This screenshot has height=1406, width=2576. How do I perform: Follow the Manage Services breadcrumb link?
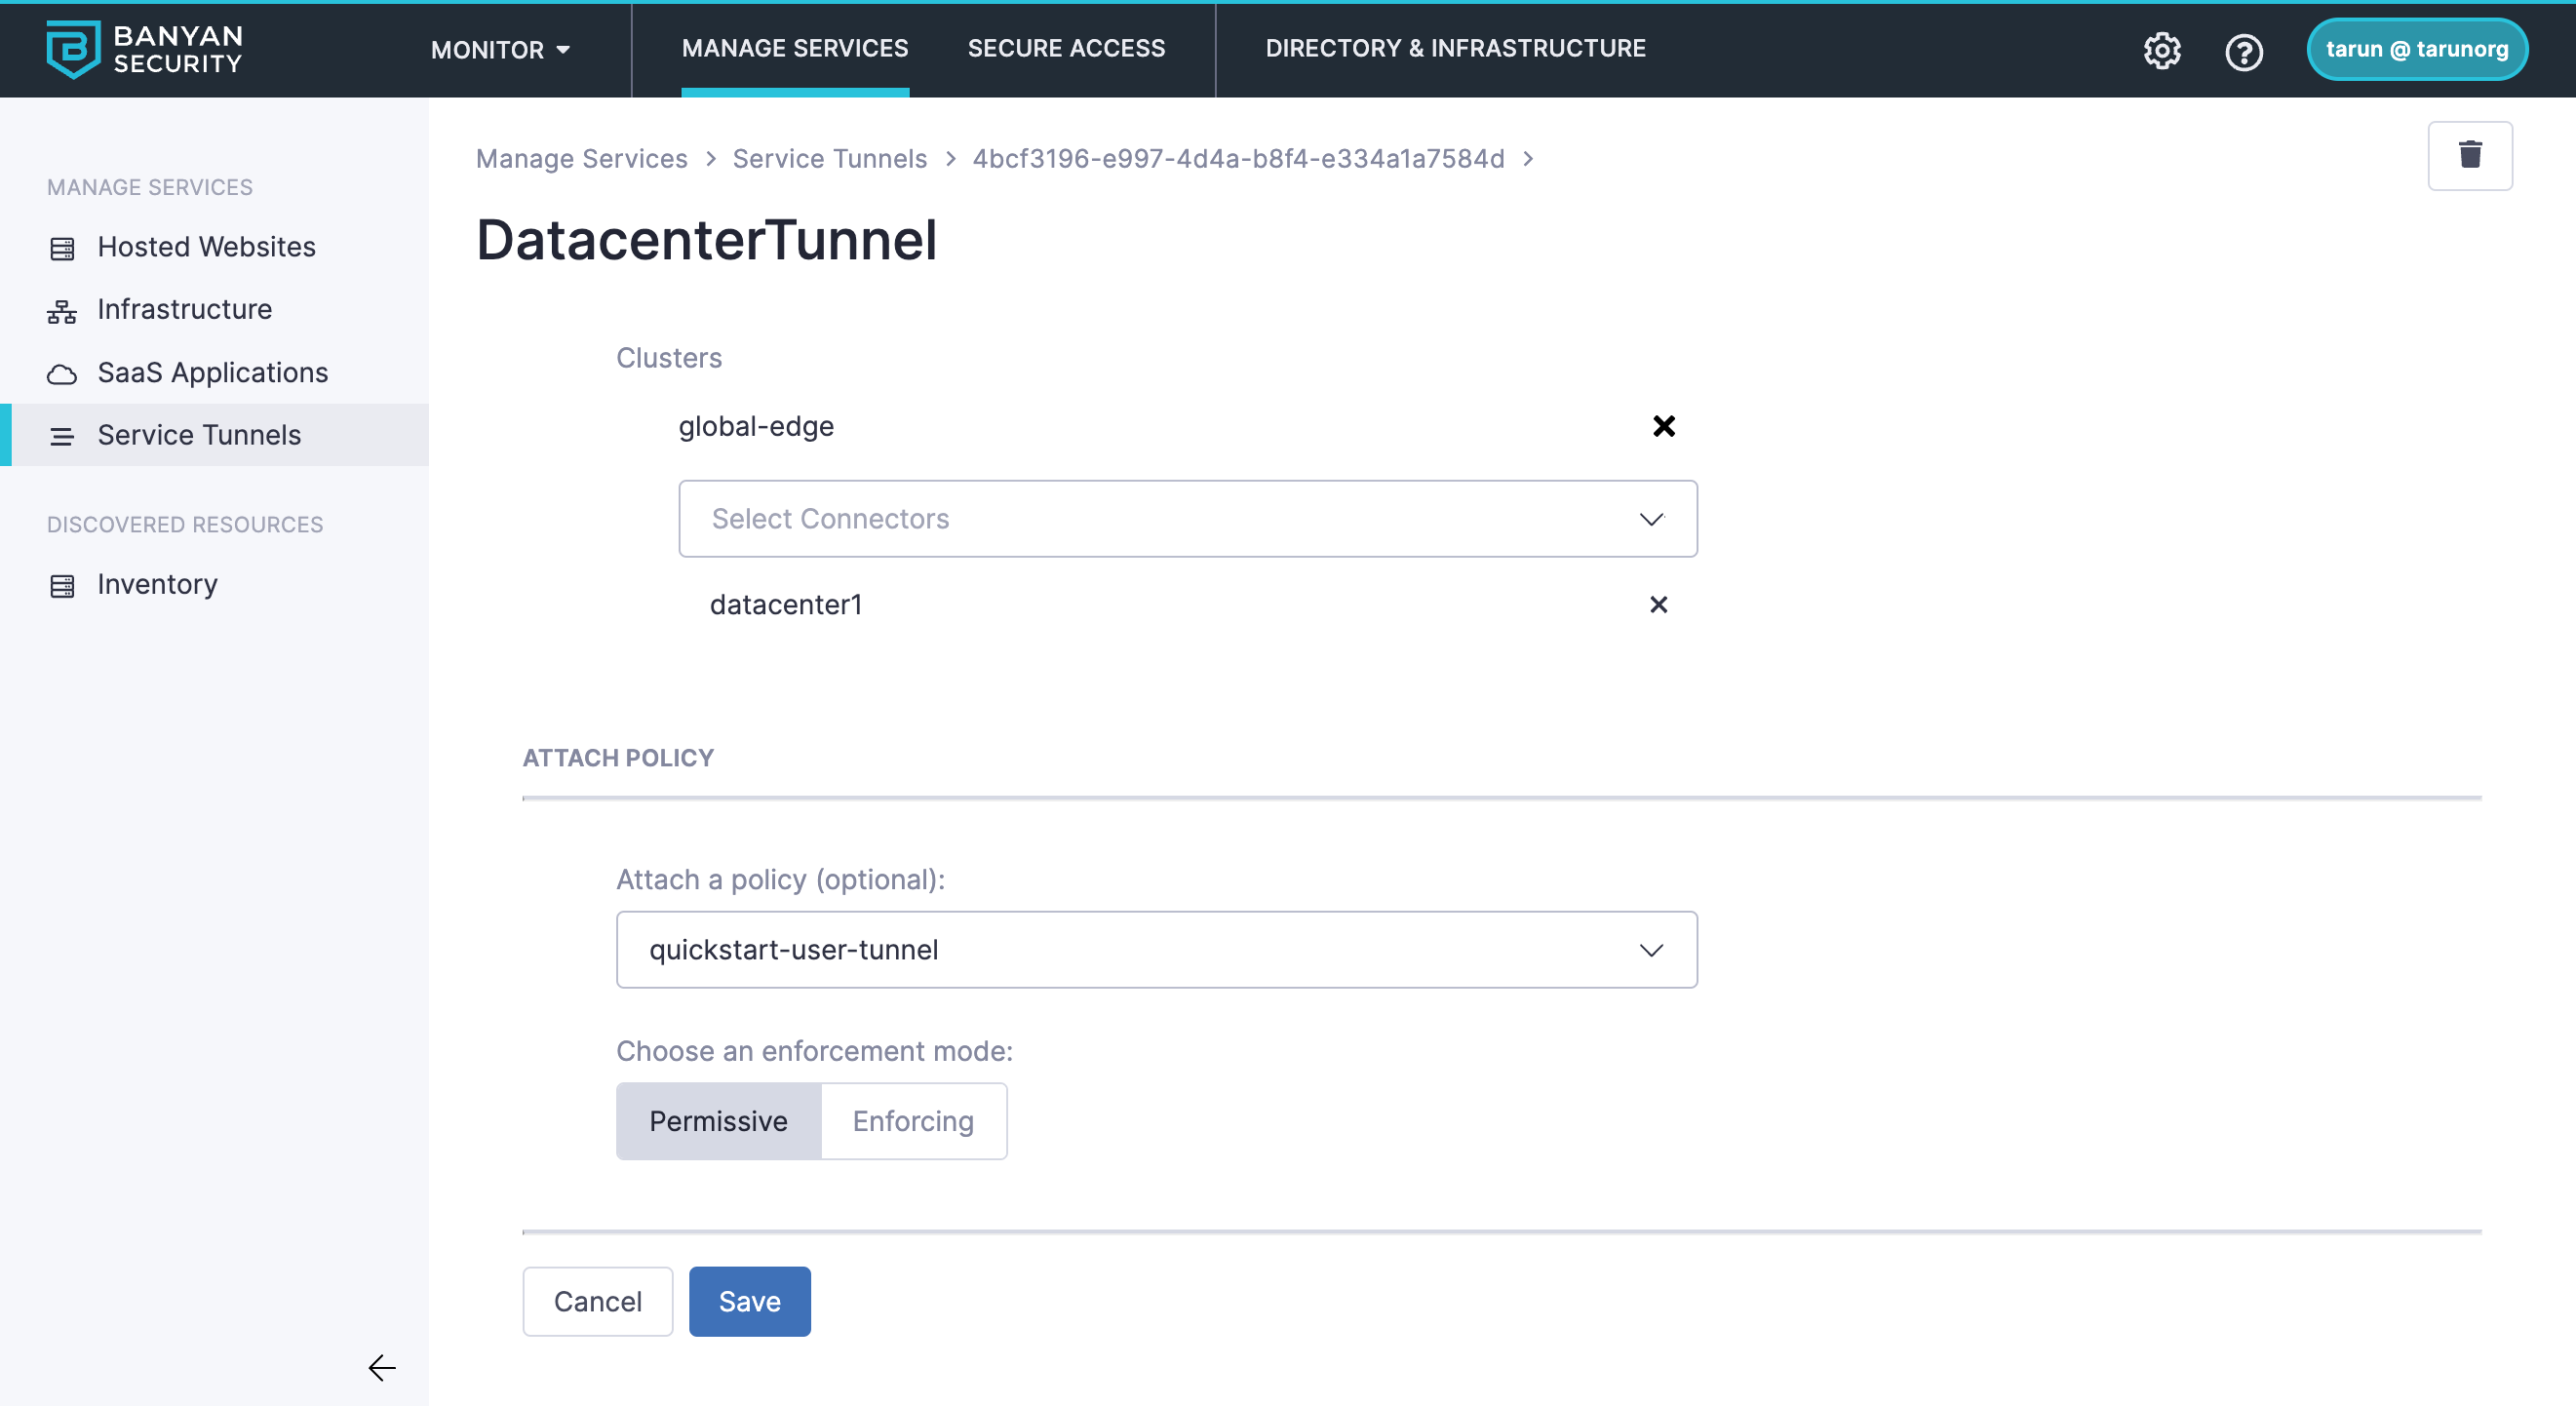[x=581, y=158]
